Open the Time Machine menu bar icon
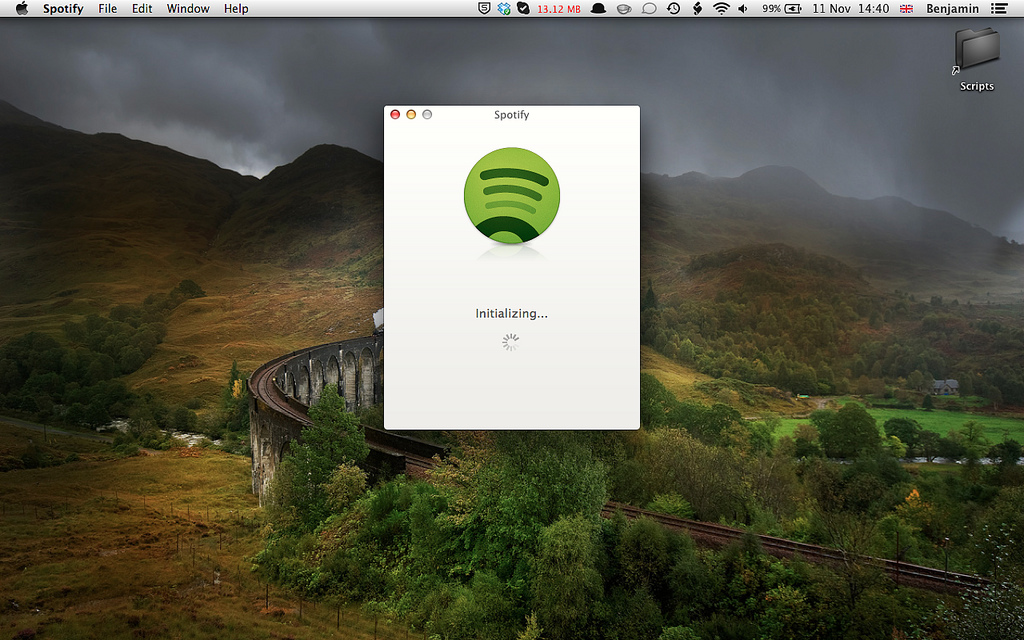This screenshot has height=640, width=1024. click(x=673, y=8)
